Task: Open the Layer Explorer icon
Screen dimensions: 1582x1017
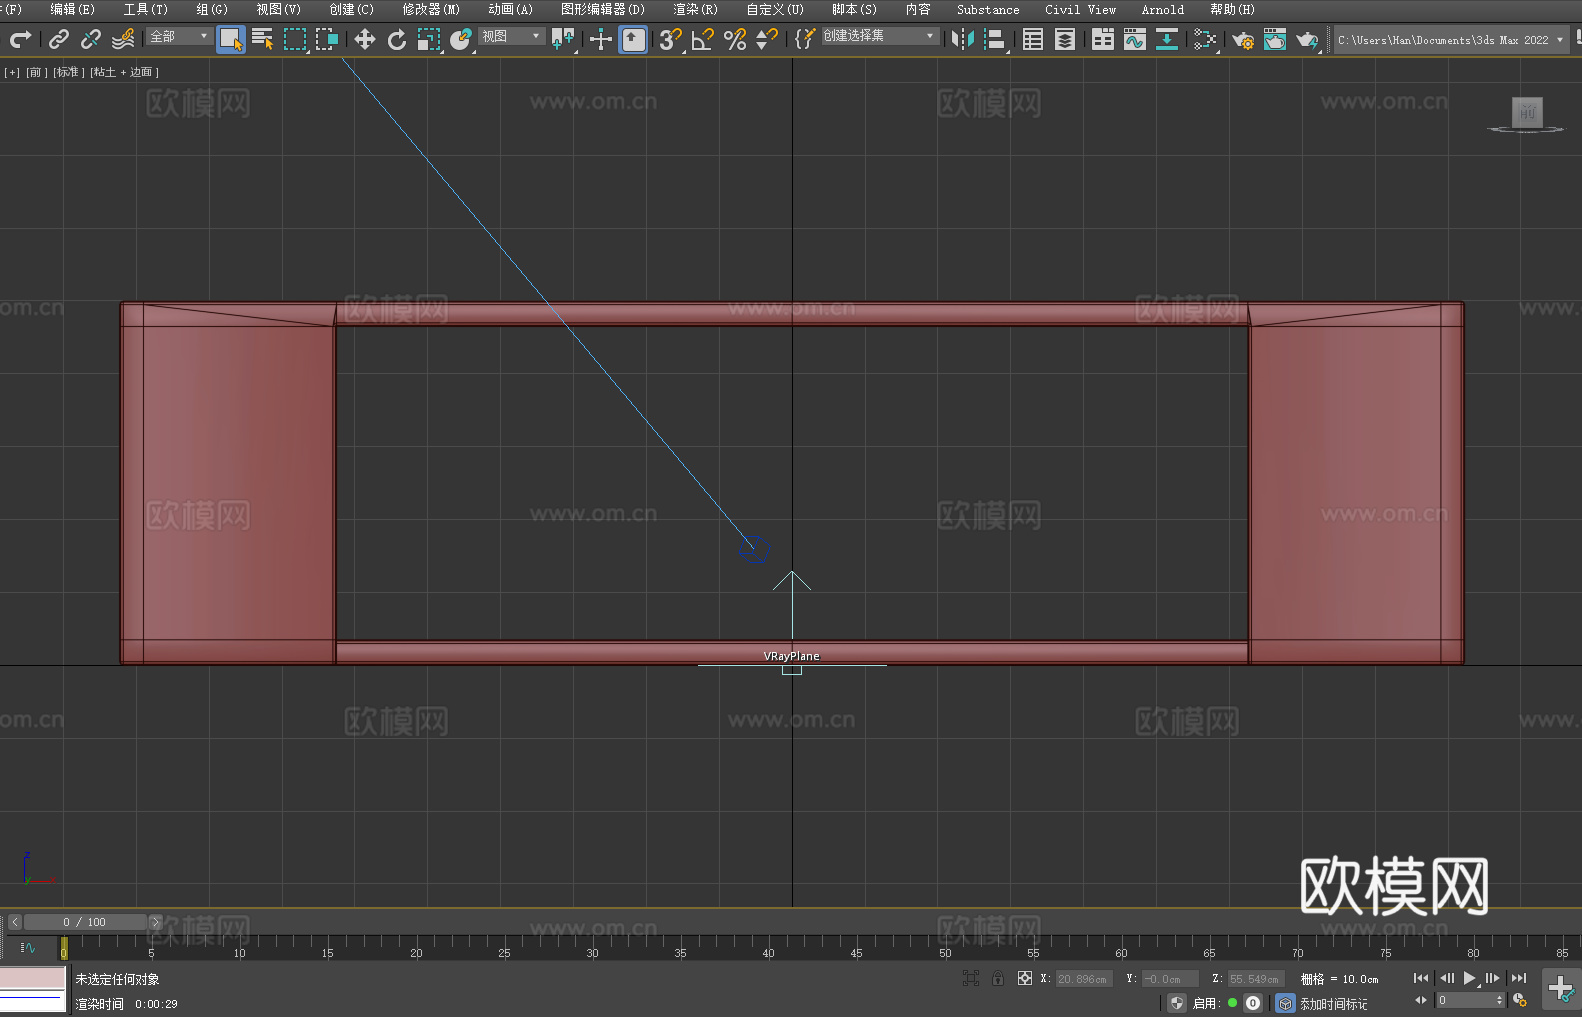Action: point(1065,39)
